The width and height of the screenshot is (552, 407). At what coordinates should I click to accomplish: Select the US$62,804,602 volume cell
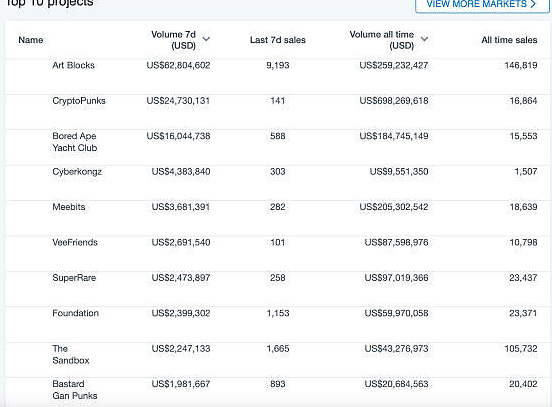178,65
